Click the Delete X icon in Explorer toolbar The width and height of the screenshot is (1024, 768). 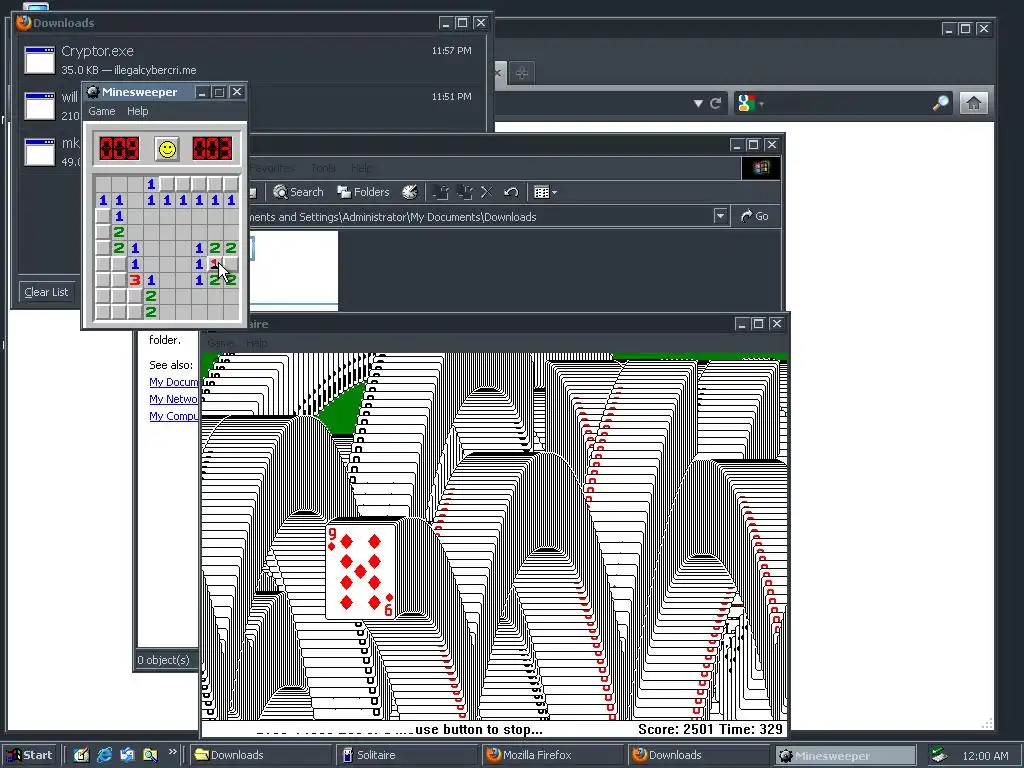tap(487, 192)
